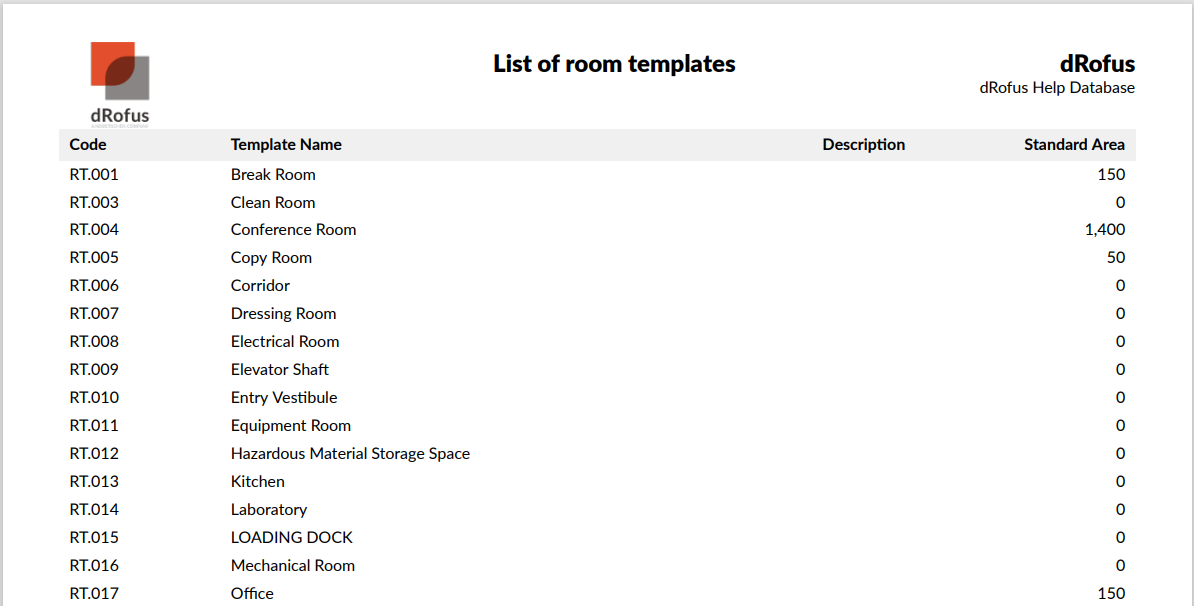Click the RT.016 code cell
Image resolution: width=1194 pixels, height=606 pixels.
point(94,566)
